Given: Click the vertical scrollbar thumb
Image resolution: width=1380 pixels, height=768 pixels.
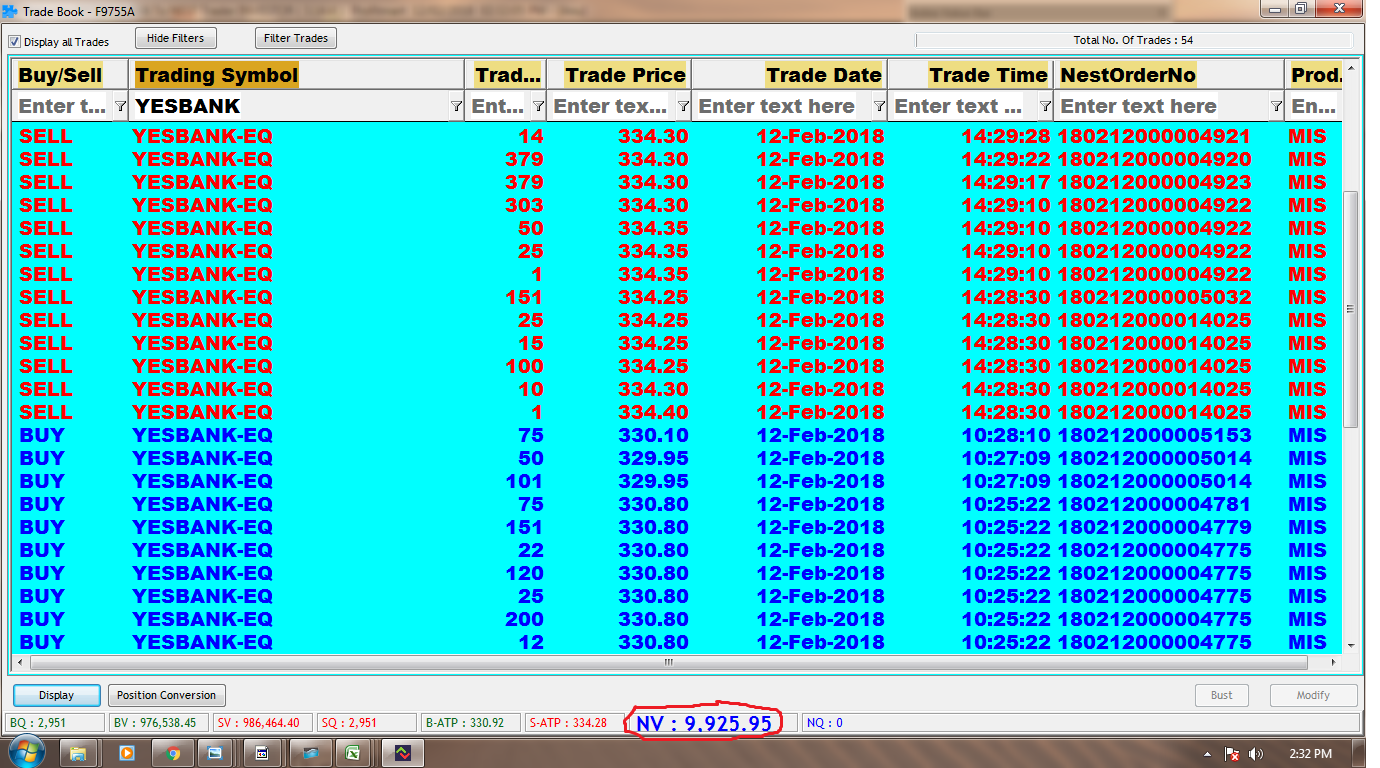Looking at the screenshot, I should (1350, 310).
